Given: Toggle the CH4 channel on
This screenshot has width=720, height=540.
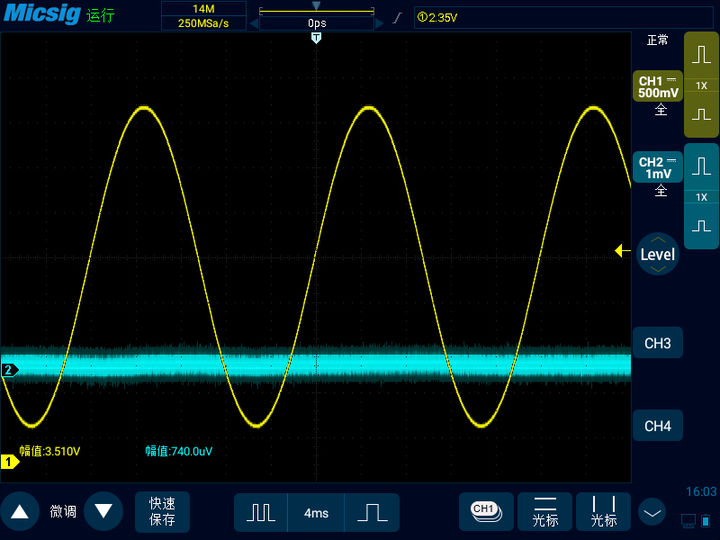Looking at the screenshot, I should (657, 426).
